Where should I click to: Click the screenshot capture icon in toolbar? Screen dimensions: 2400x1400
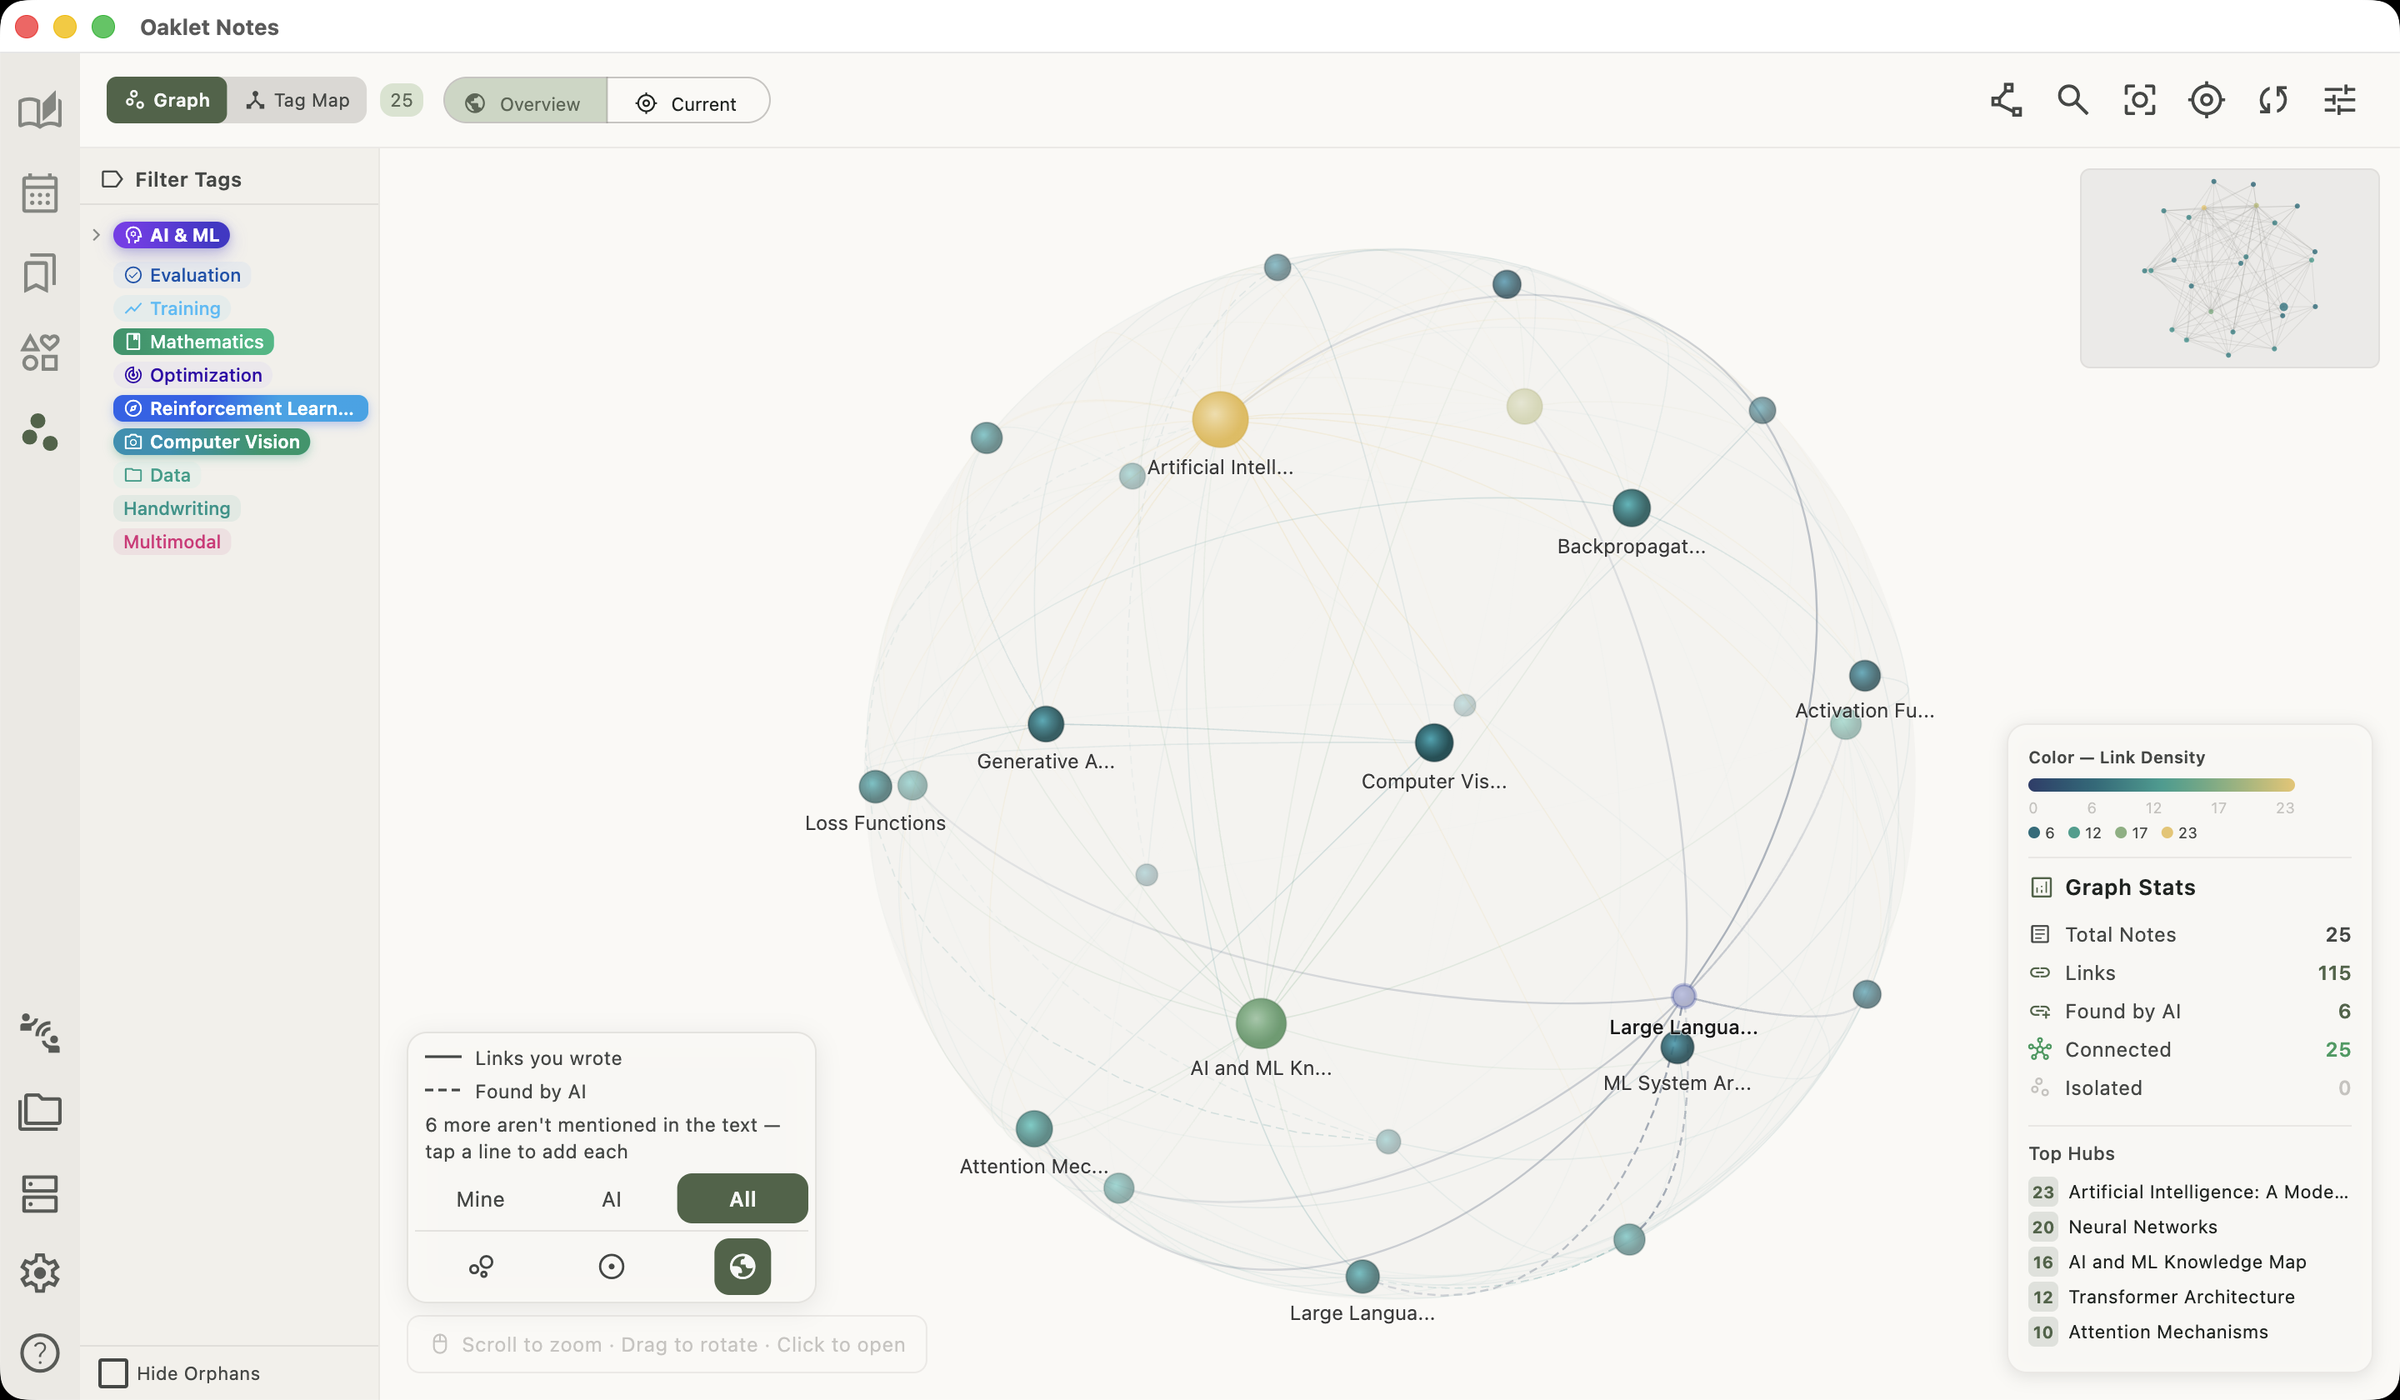pyautogui.click(x=2140, y=100)
